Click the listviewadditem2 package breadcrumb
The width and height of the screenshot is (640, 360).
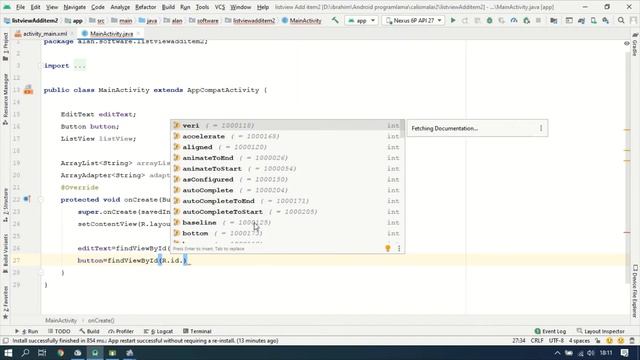(x=250, y=20)
